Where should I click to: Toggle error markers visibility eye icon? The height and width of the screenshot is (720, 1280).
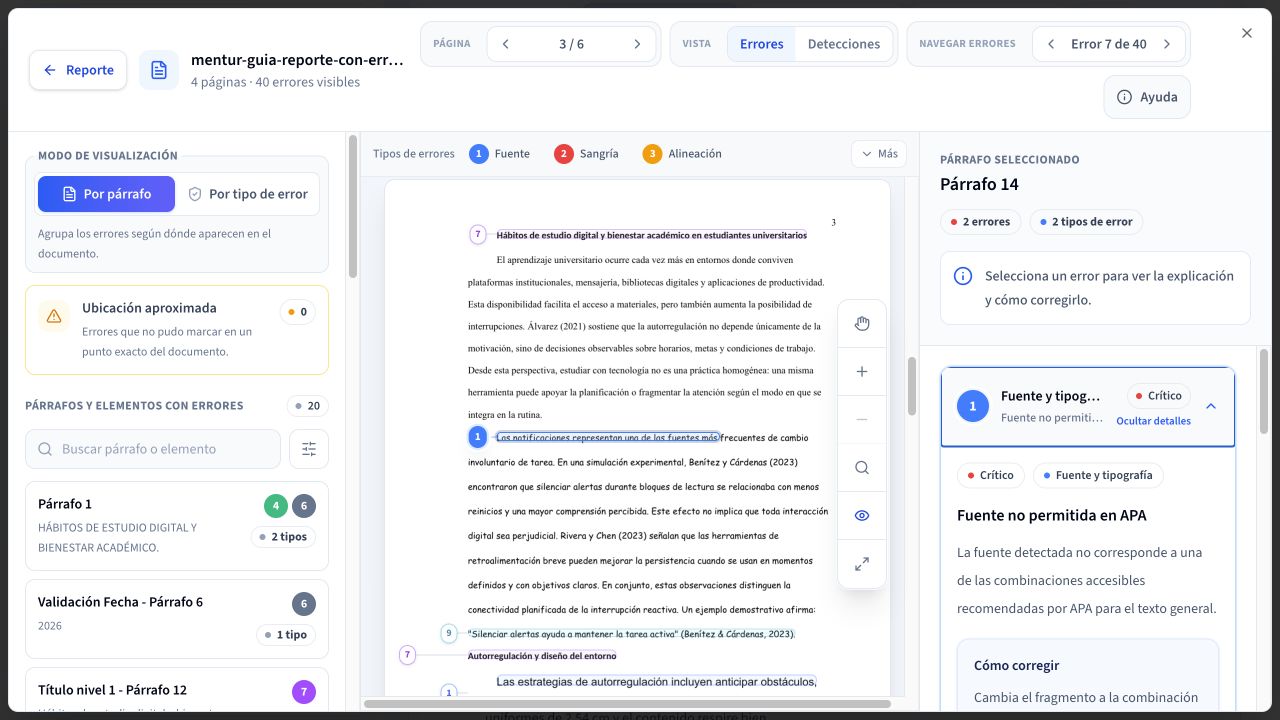862,516
